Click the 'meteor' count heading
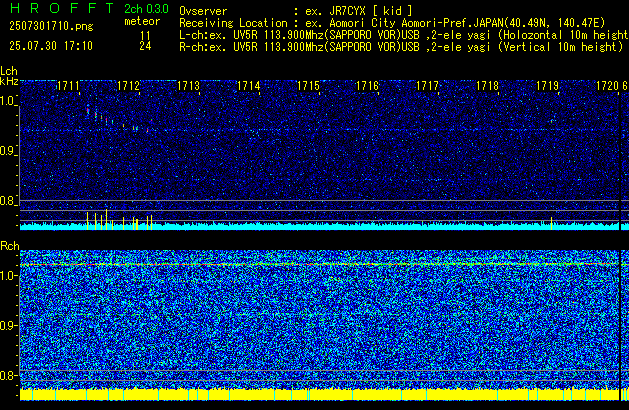 (142, 22)
